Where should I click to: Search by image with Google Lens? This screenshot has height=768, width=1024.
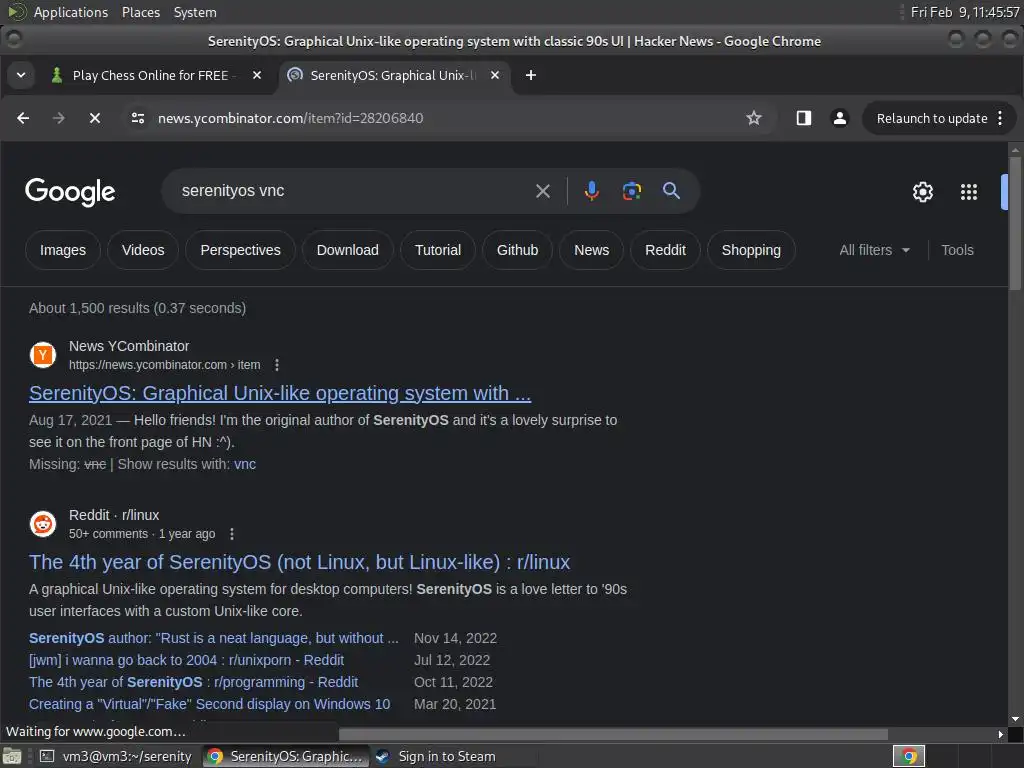coord(632,191)
